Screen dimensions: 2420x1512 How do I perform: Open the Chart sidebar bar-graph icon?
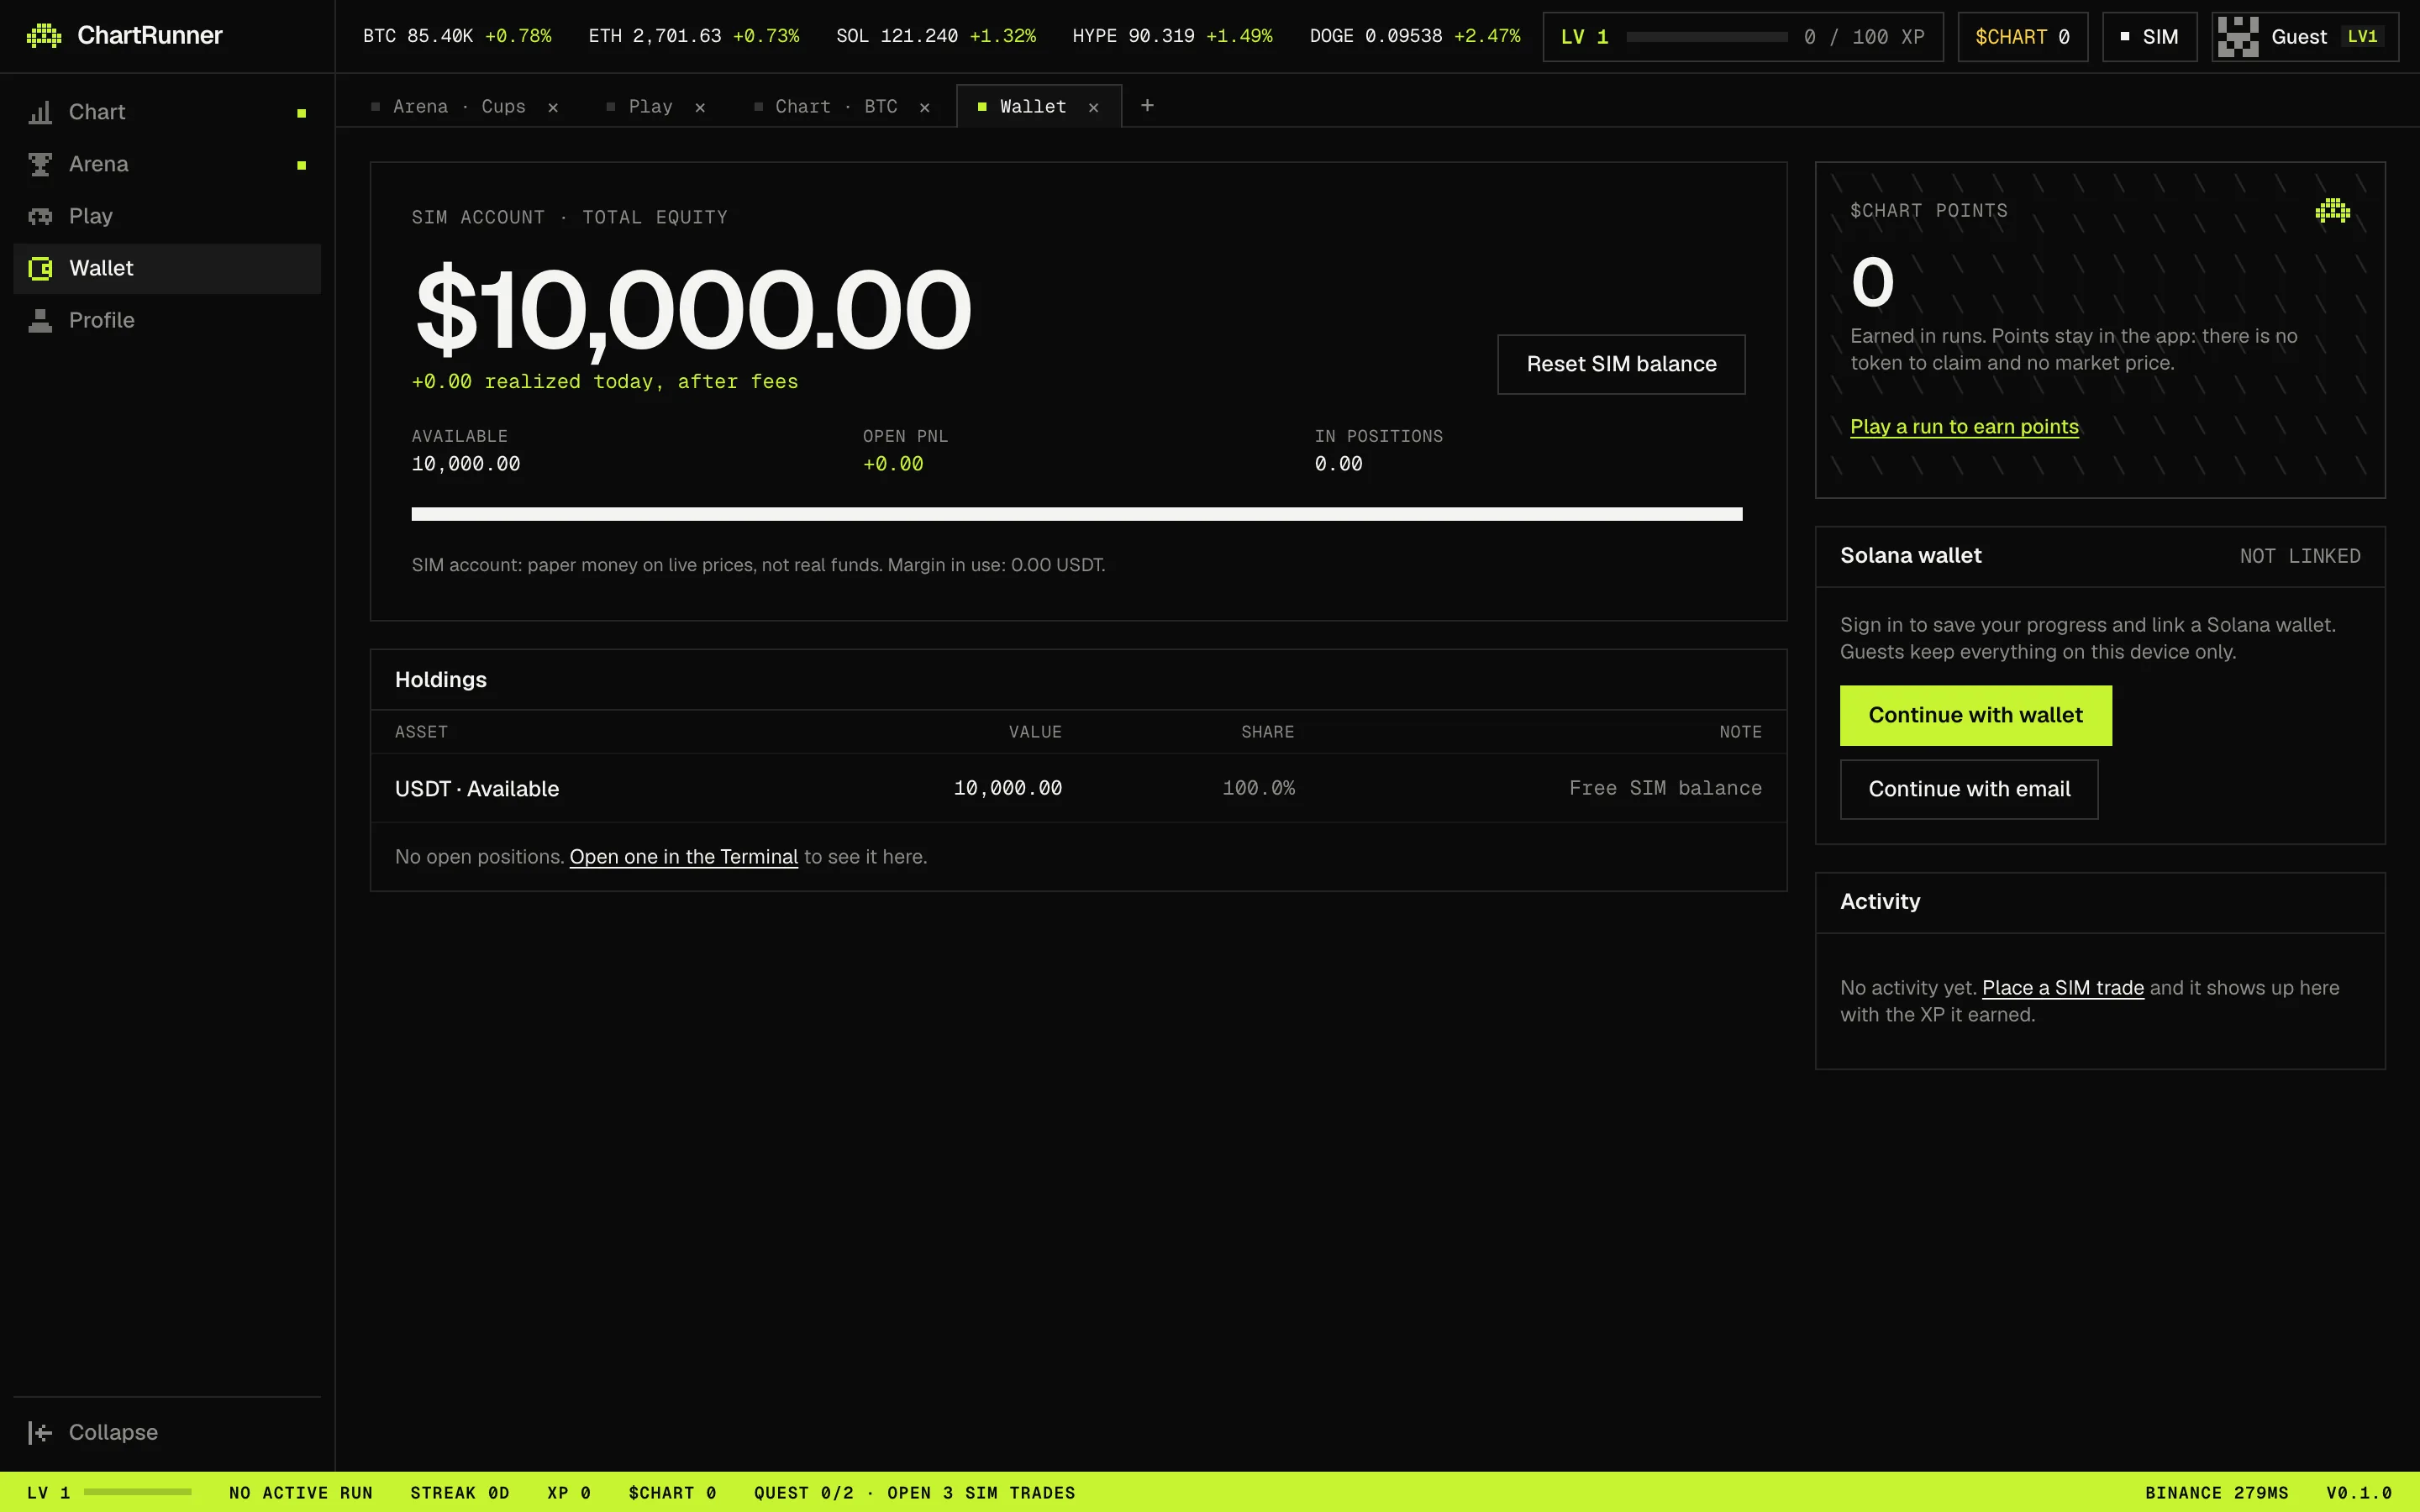40,112
